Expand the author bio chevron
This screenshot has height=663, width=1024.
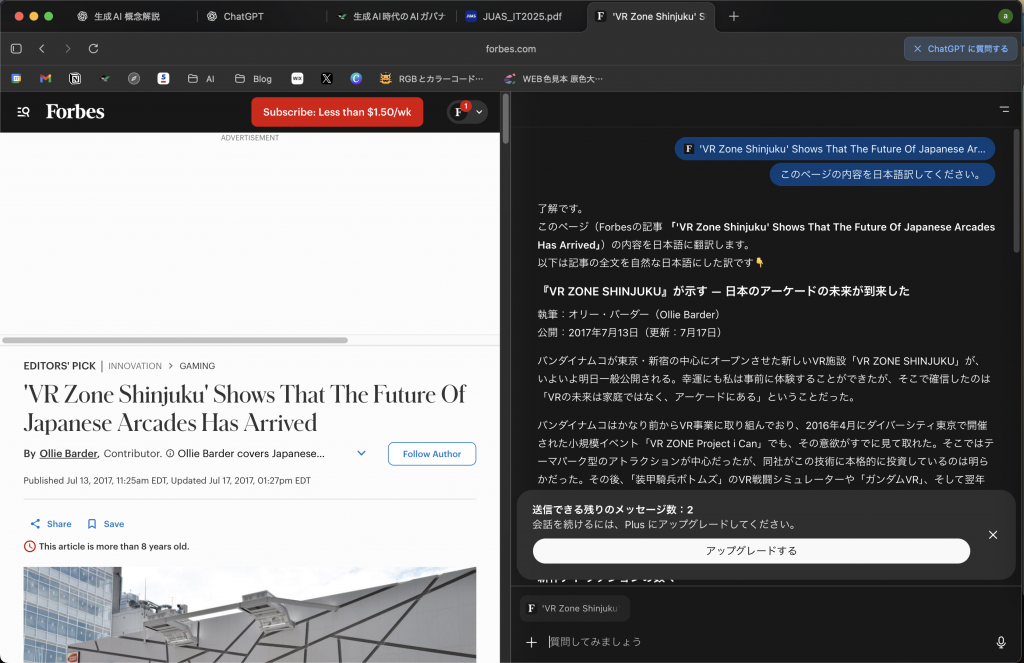tap(361, 454)
